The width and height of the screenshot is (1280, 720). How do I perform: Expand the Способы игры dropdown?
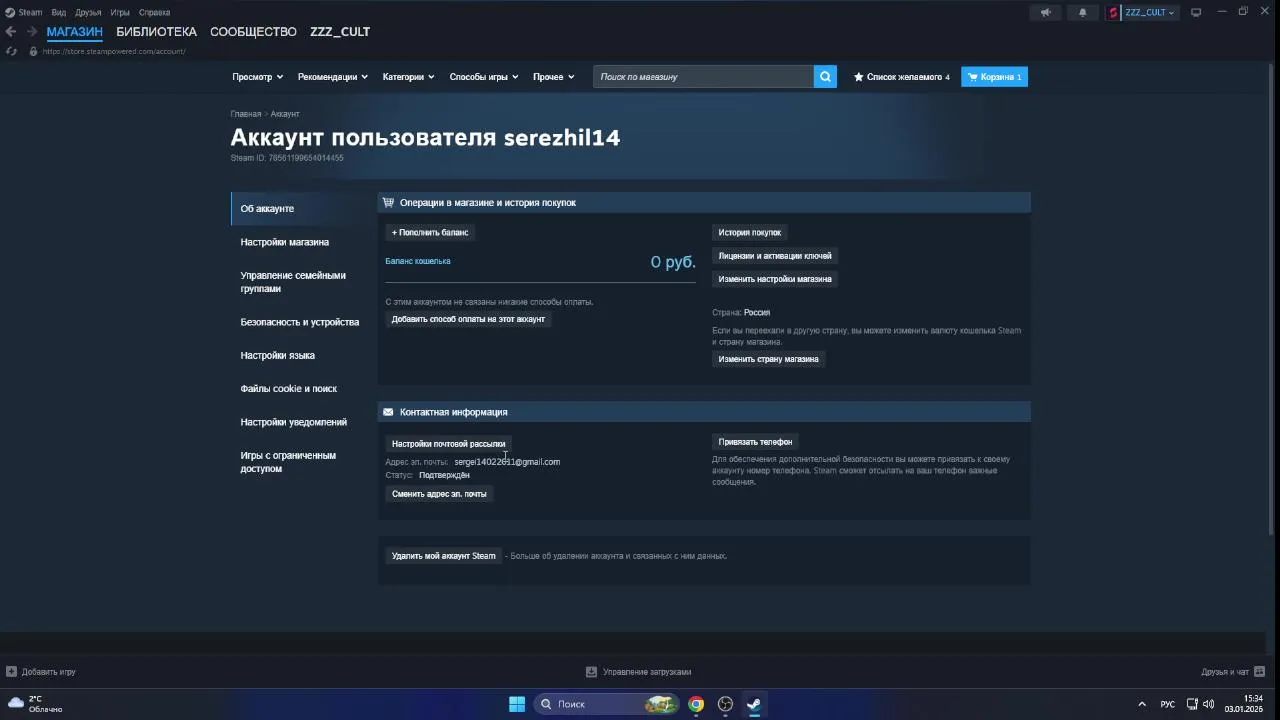pyautogui.click(x=484, y=77)
